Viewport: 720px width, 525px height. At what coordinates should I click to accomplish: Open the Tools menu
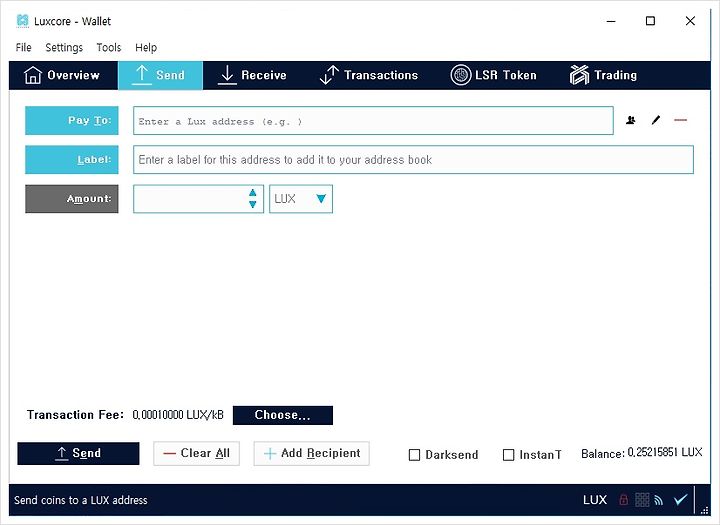(x=109, y=47)
